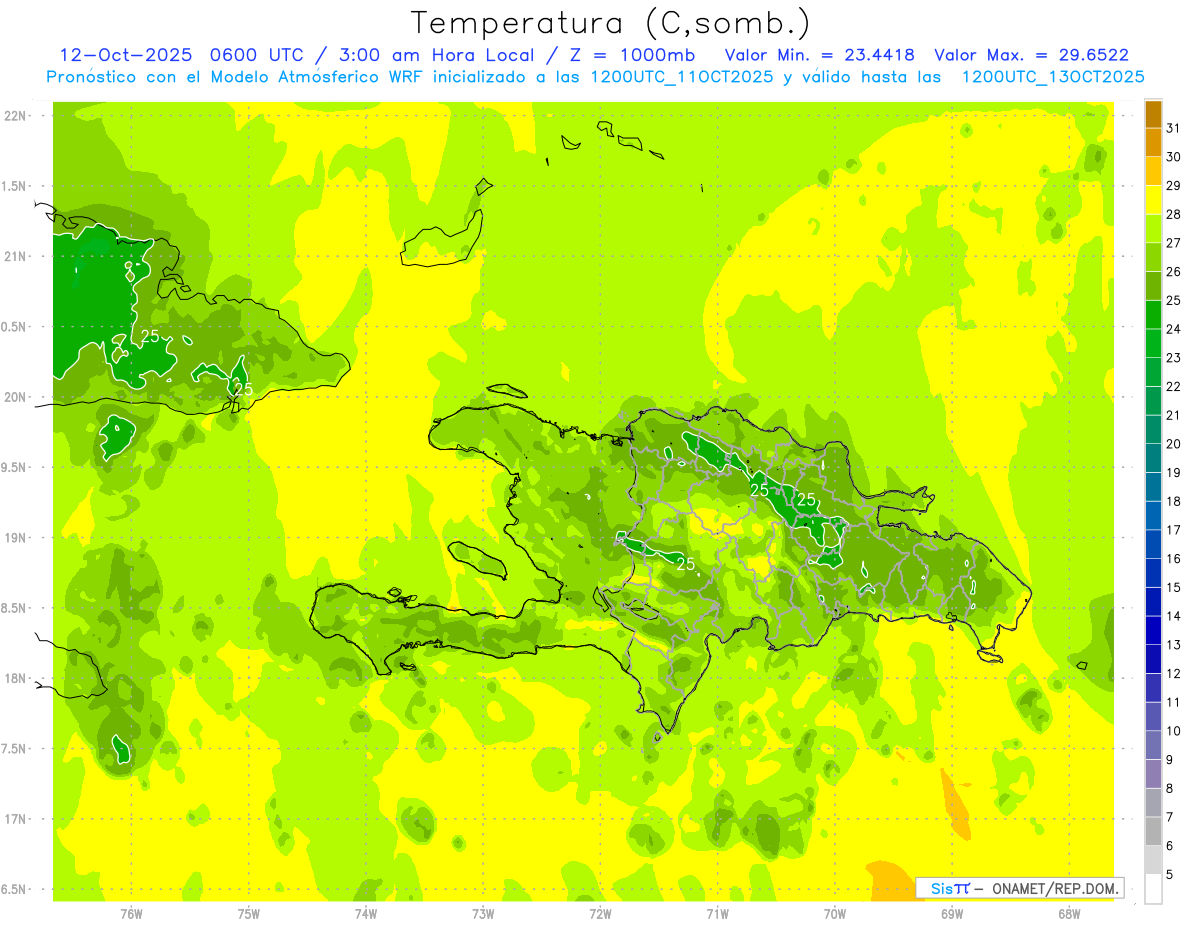Click Gonâve island outline west of Hispaniola
Screen dimensions: 1200x927
point(476,558)
